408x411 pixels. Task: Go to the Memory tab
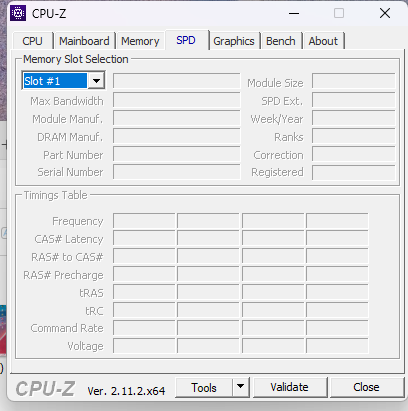[140, 41]
